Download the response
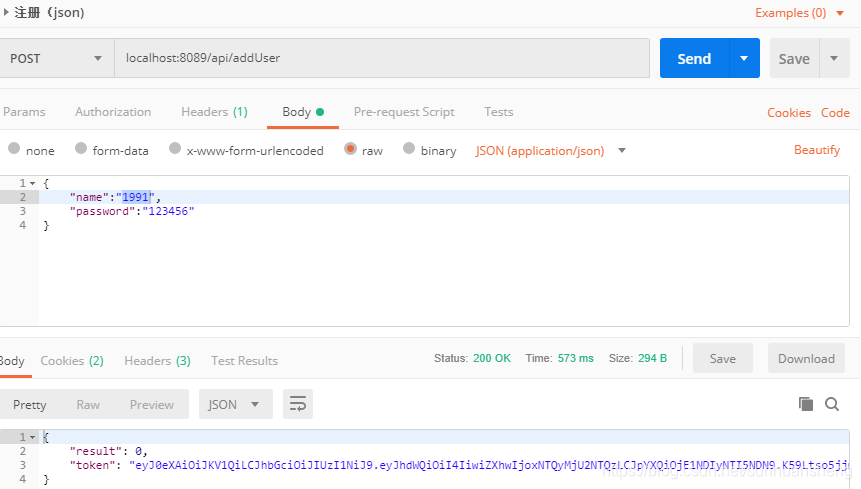The image size is (861, 489). coord(806,358)
